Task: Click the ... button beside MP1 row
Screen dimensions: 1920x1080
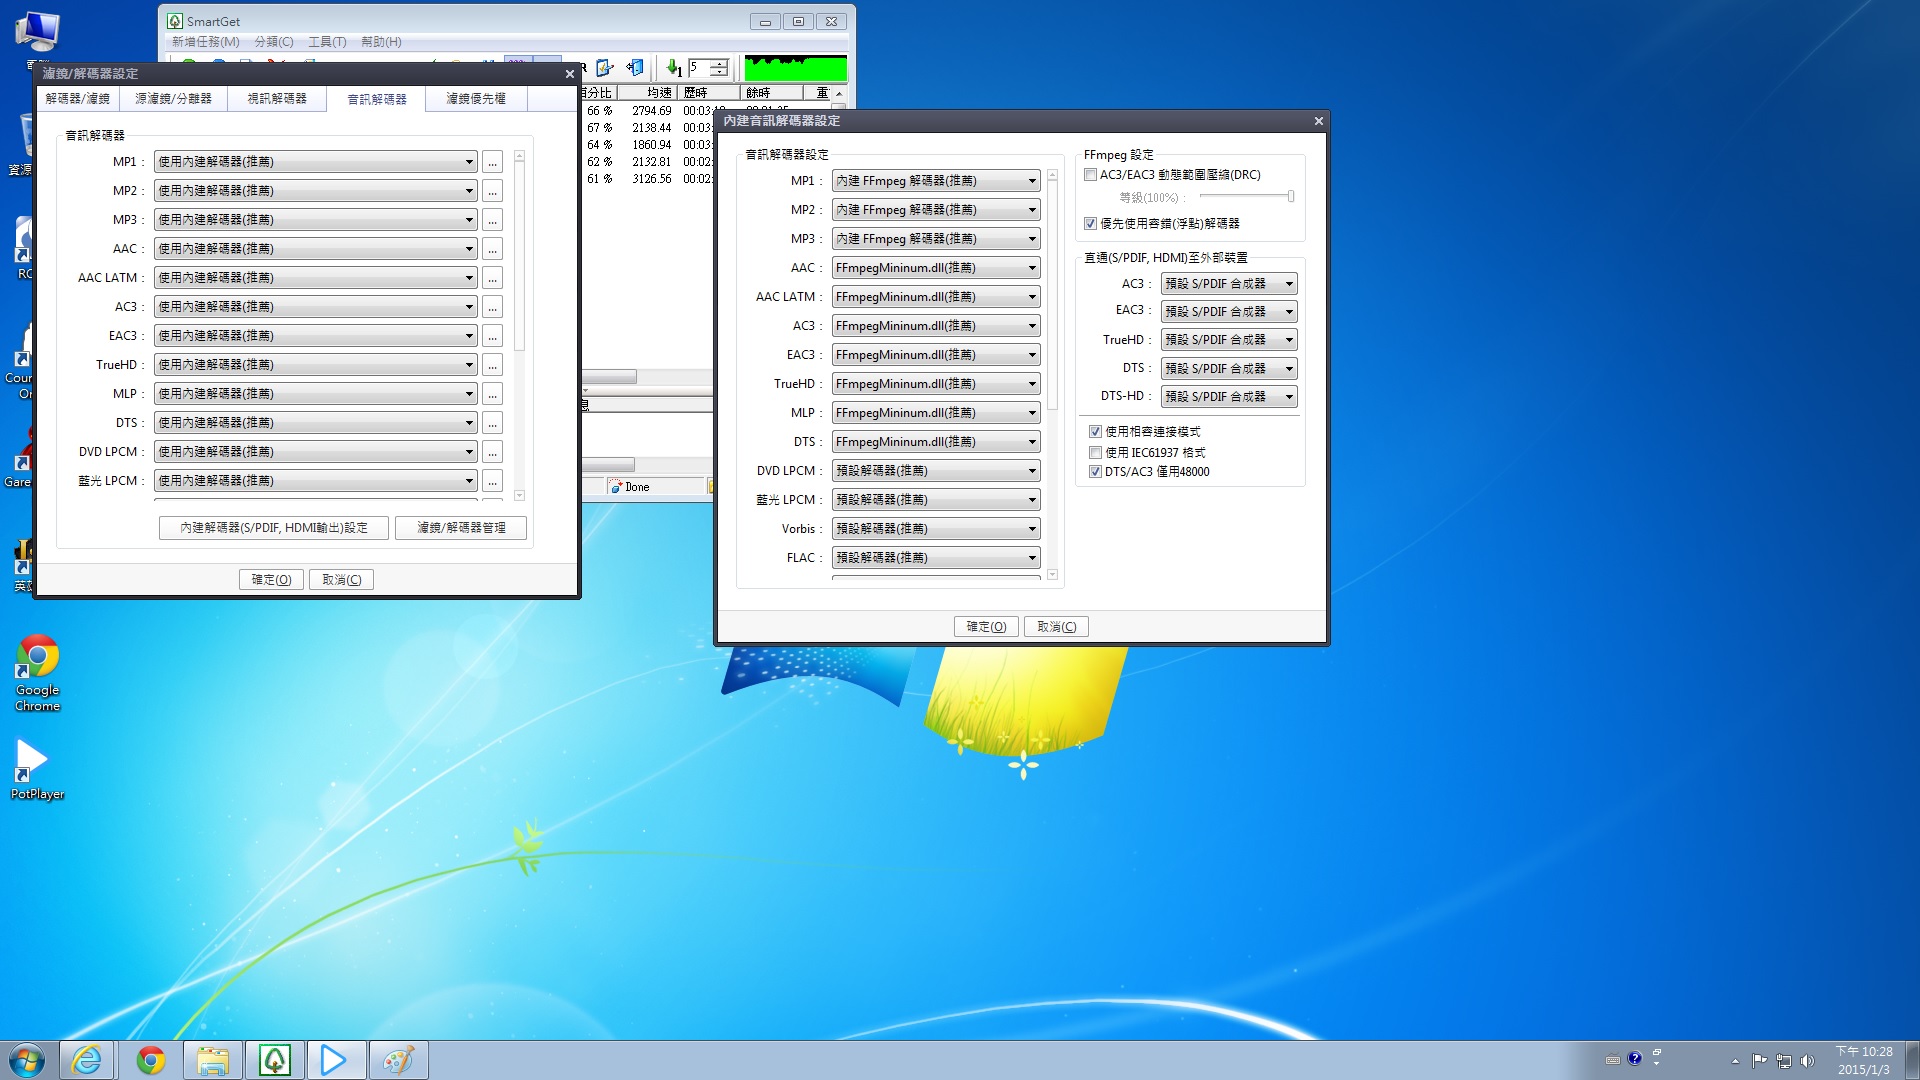Action: point(492,162)
